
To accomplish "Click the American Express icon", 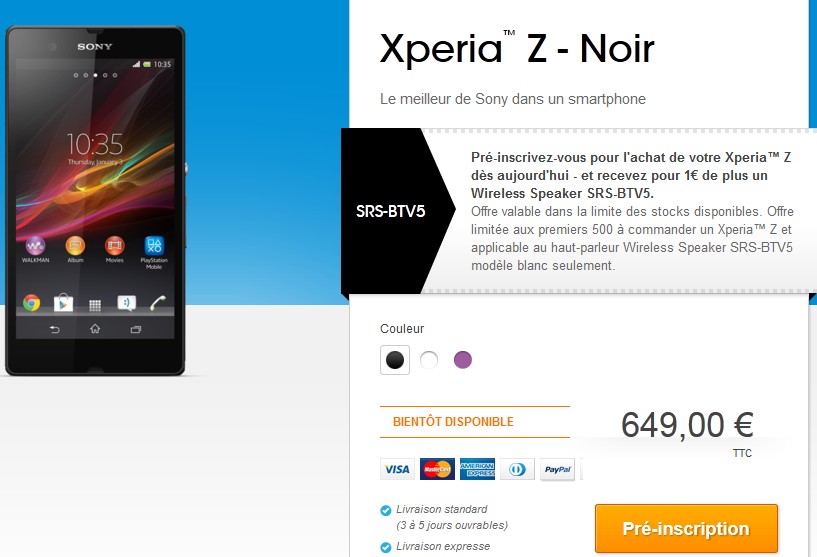I will (x=477, y=469).
